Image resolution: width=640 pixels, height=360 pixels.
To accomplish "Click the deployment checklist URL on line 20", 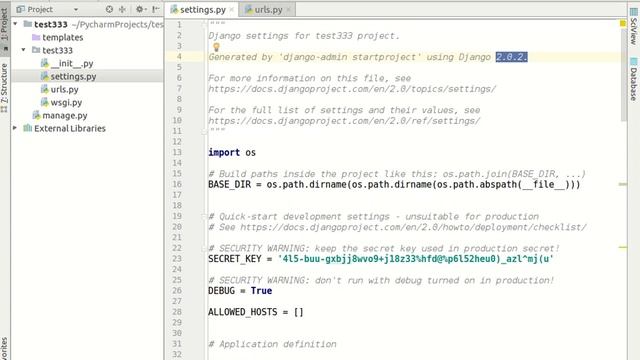I will tap(413, 227).
